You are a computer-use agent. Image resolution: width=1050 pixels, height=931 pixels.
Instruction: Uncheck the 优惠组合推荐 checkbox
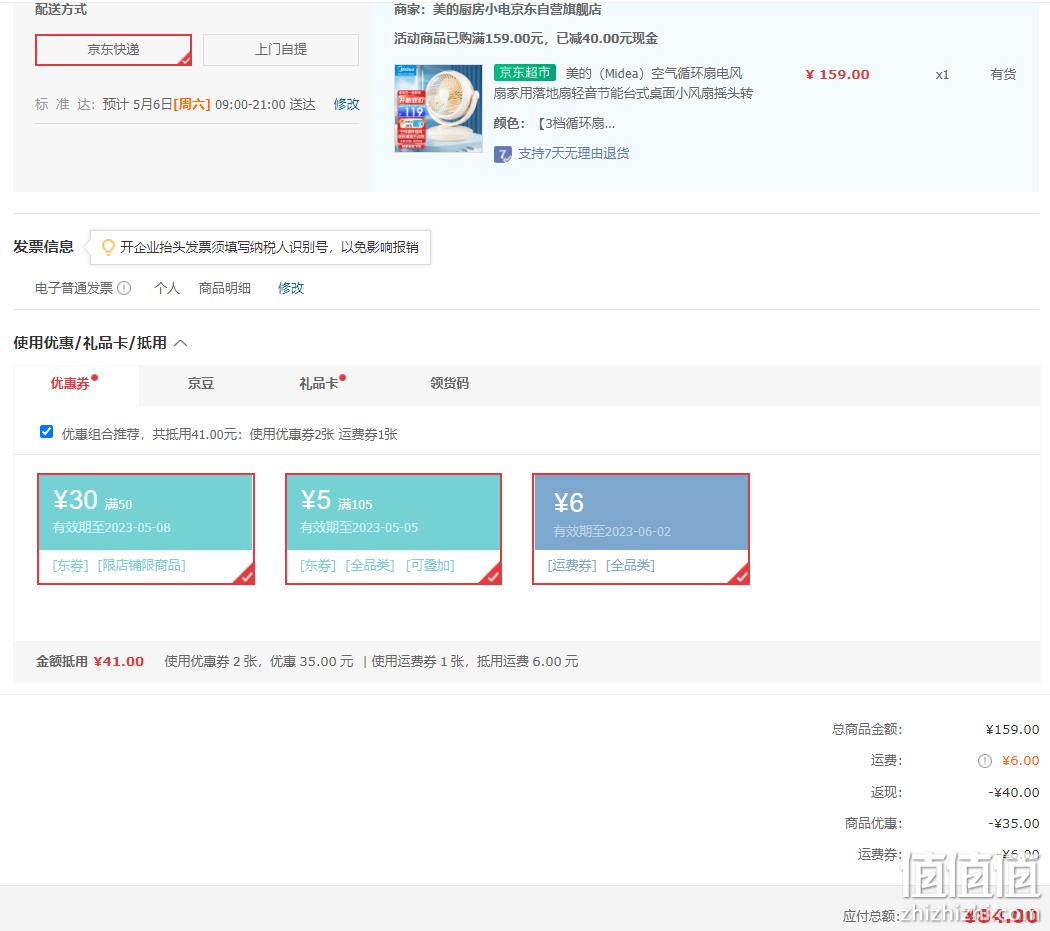click(46, 431)
